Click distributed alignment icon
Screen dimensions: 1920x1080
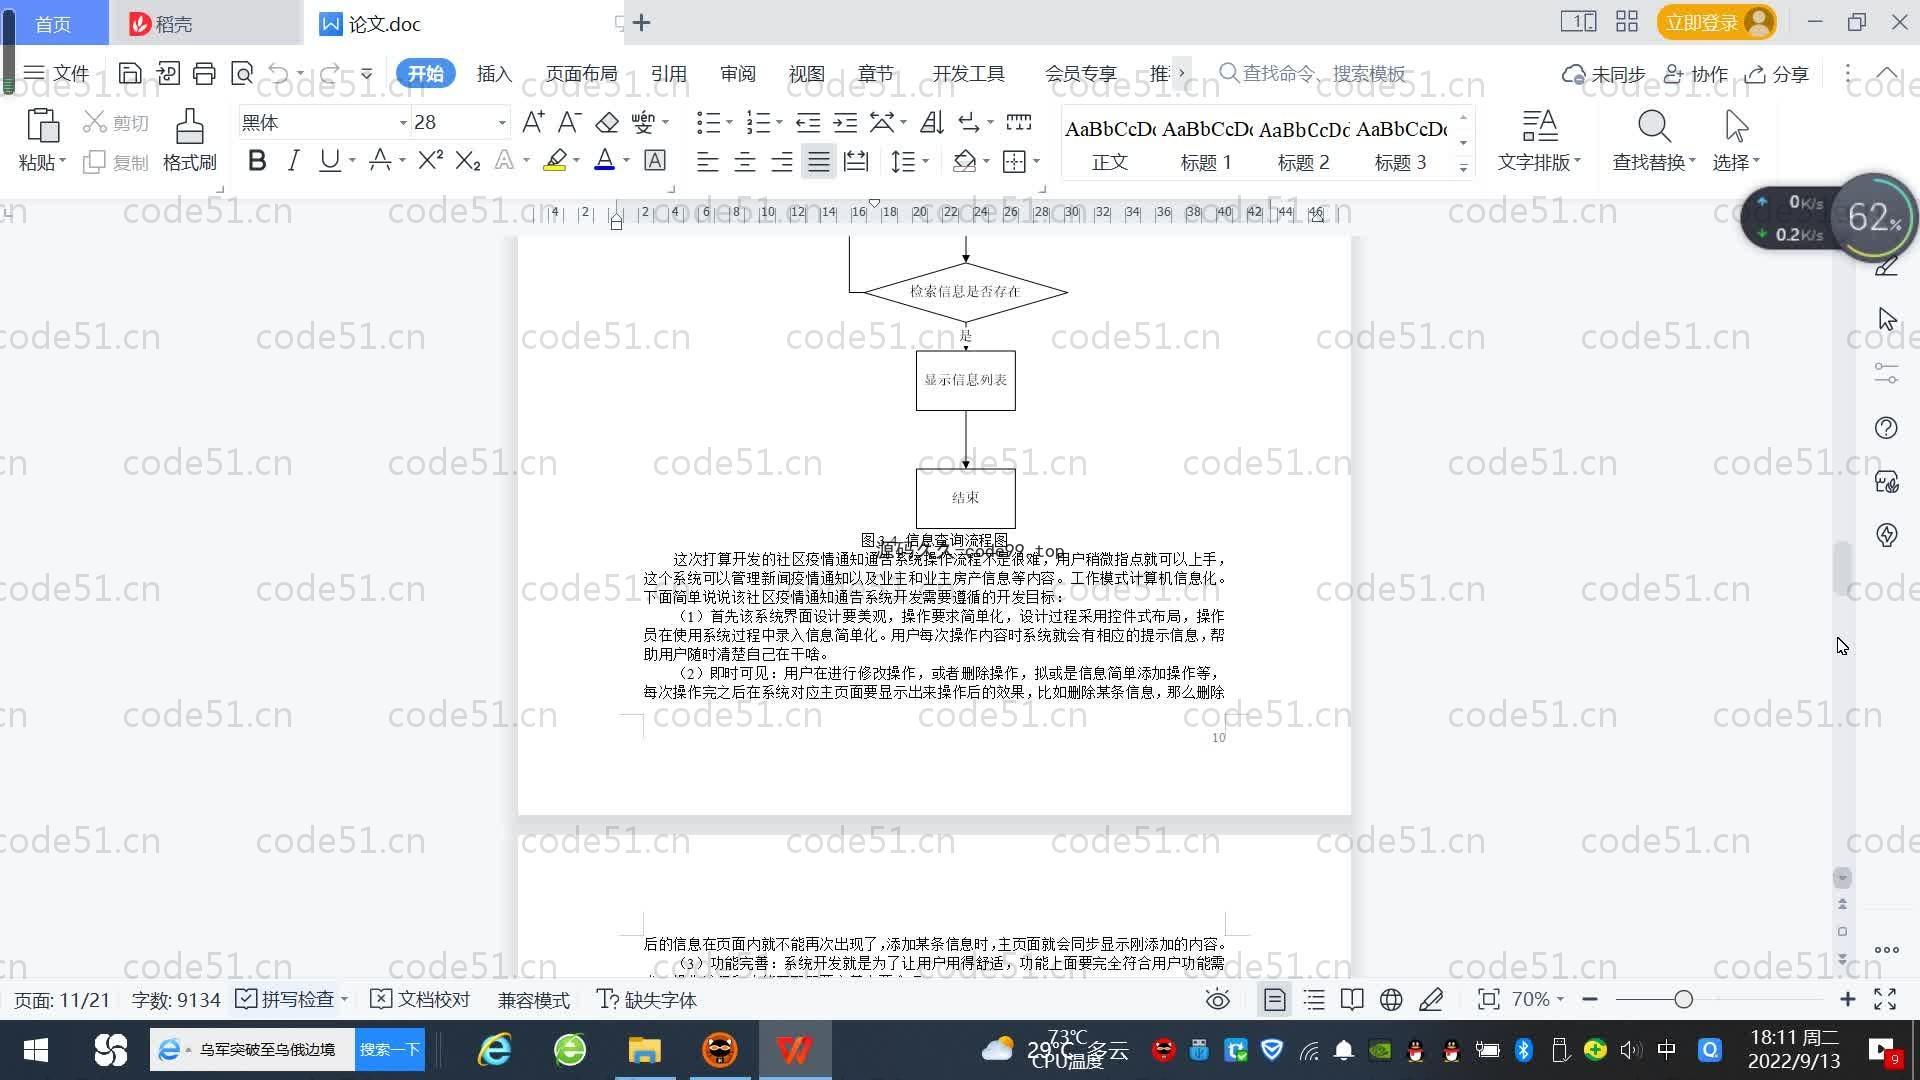856,161
